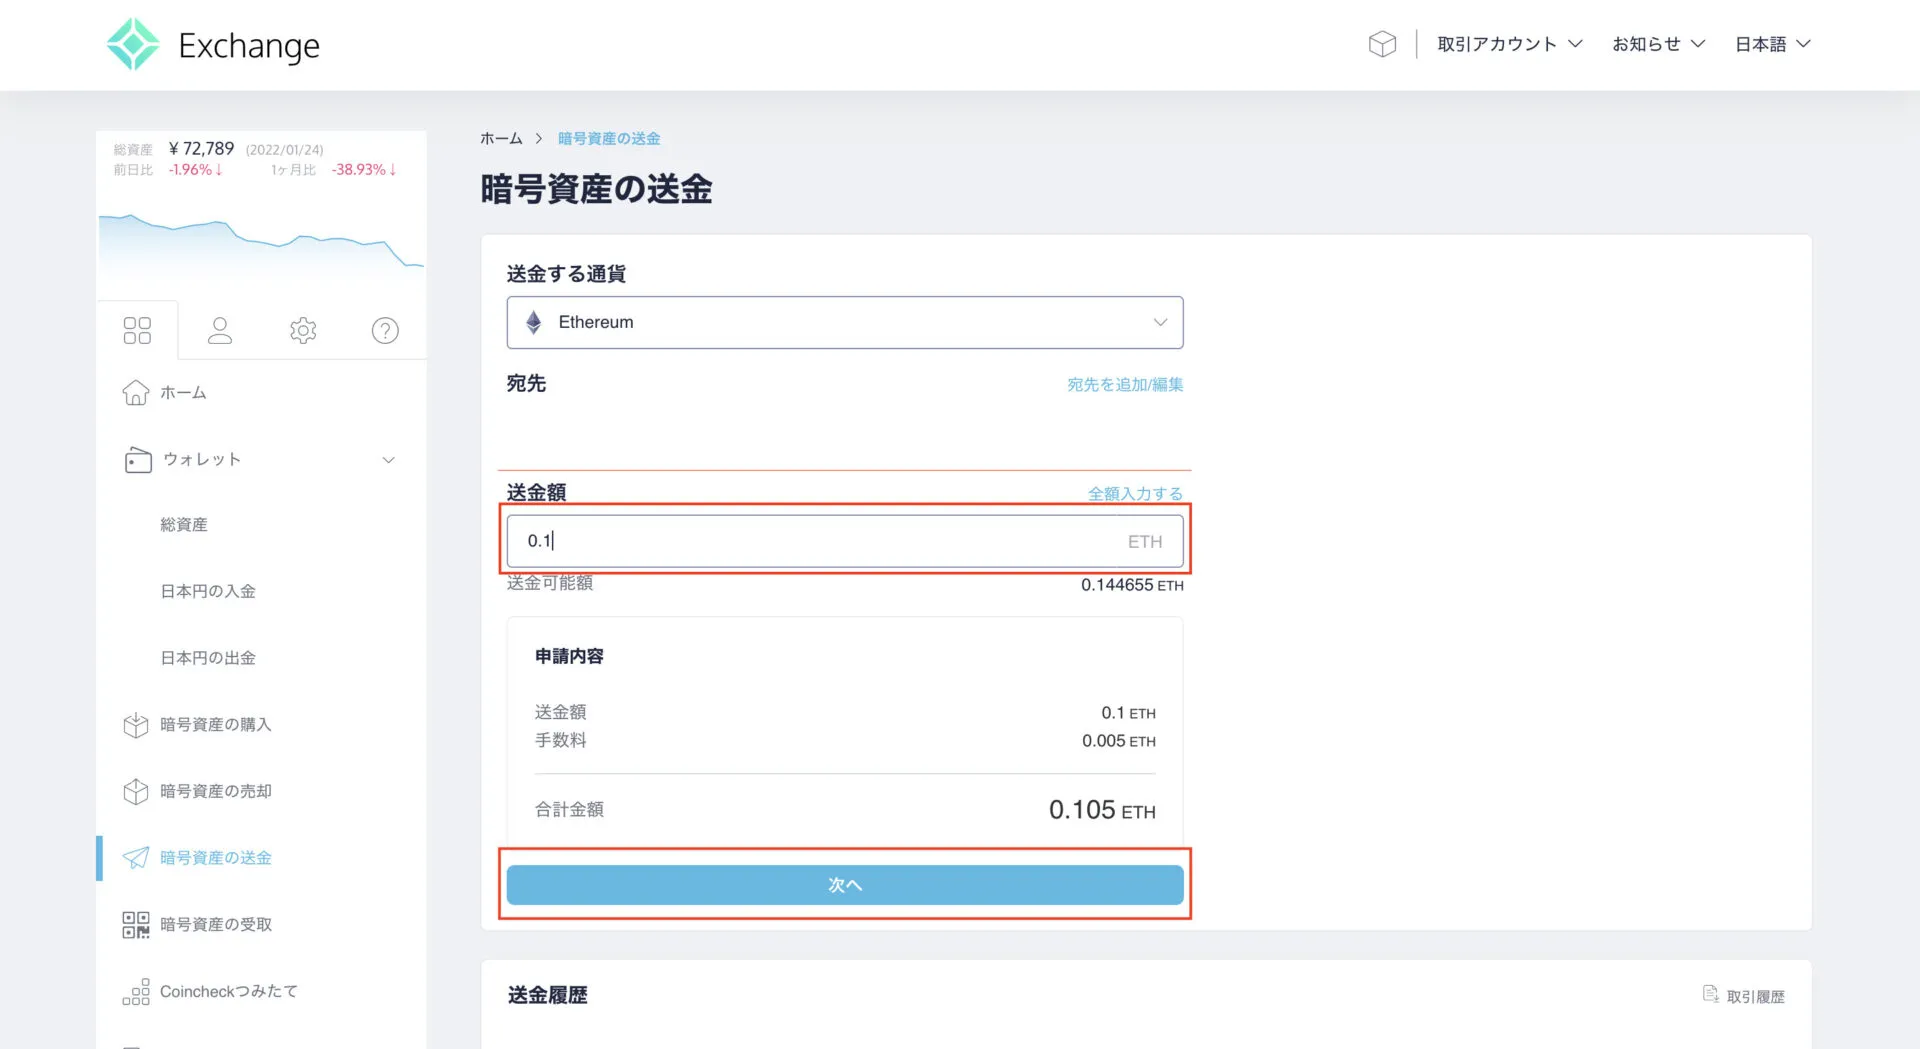
Task: Select the paper plane crypto send icon
Action: pos(136,857)
